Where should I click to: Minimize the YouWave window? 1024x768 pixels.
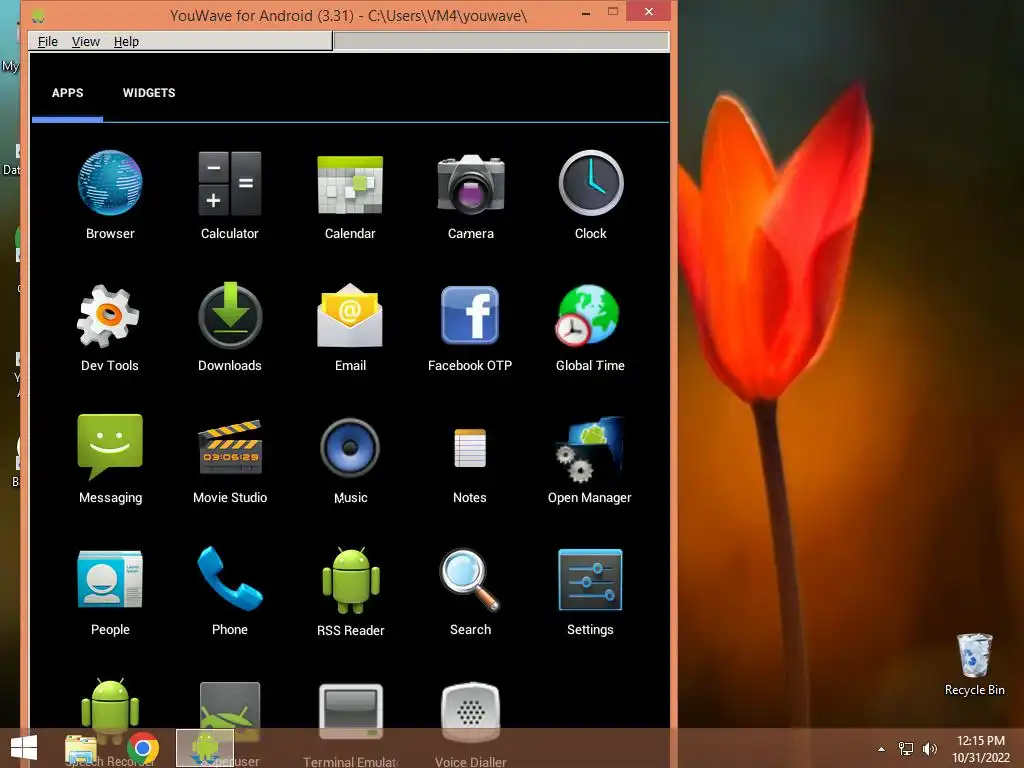point(586,12)
